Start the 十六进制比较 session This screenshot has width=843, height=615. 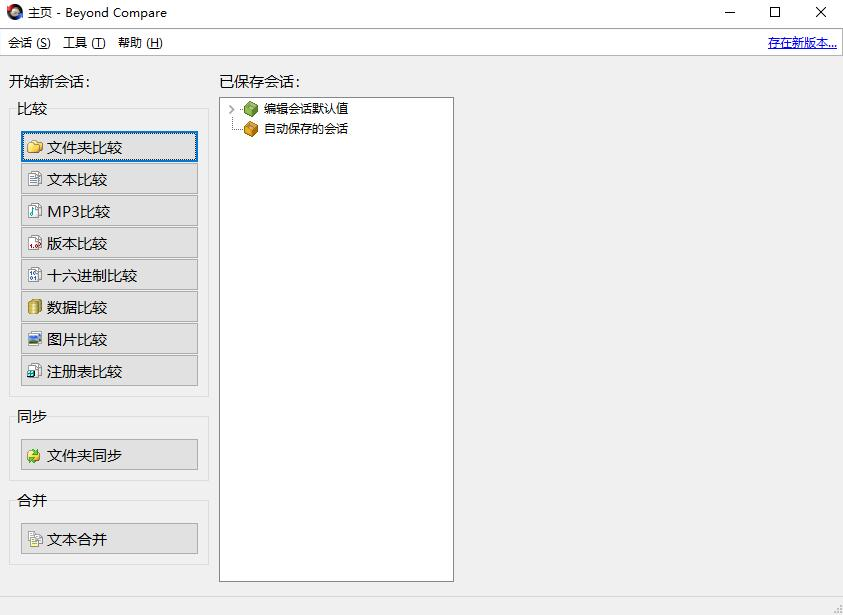[109, 275]
